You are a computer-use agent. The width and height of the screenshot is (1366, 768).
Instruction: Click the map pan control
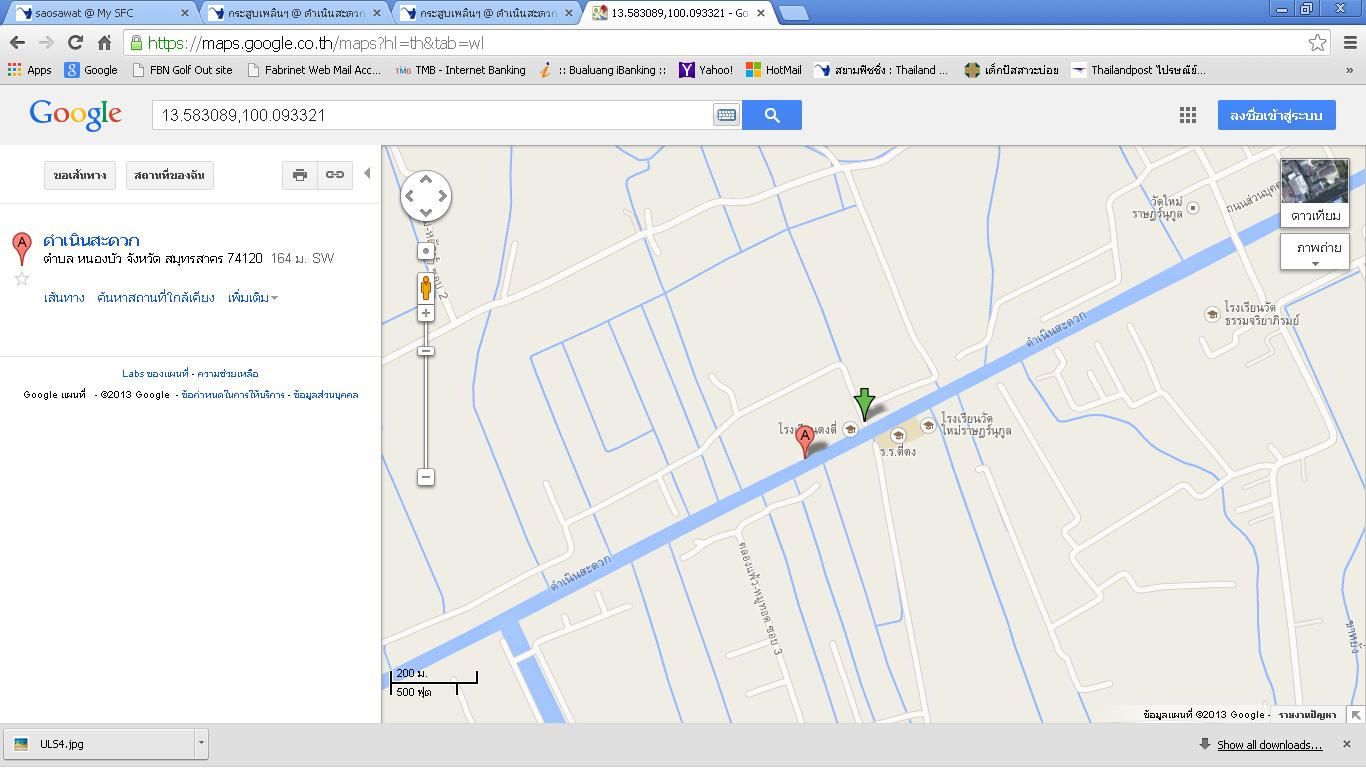pyautogui.click(x=426, y=196)
